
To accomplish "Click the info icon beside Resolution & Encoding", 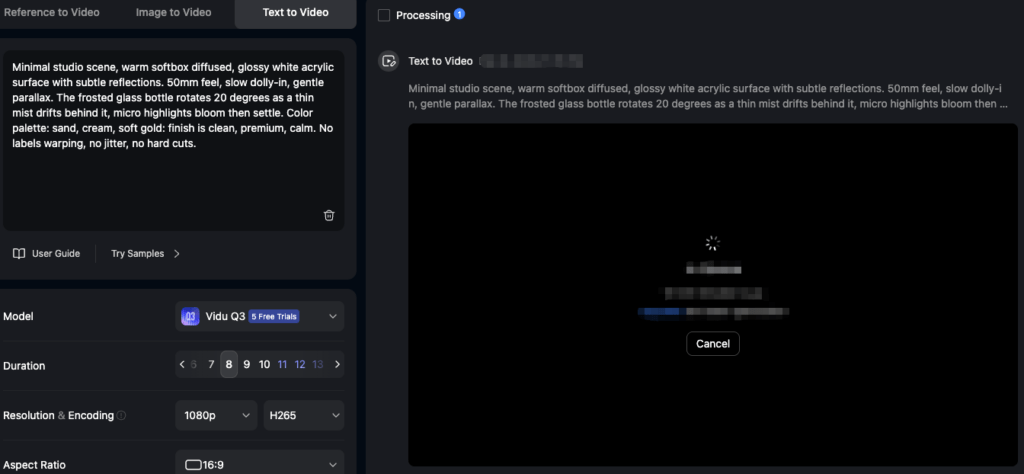I will click(122, 416).
